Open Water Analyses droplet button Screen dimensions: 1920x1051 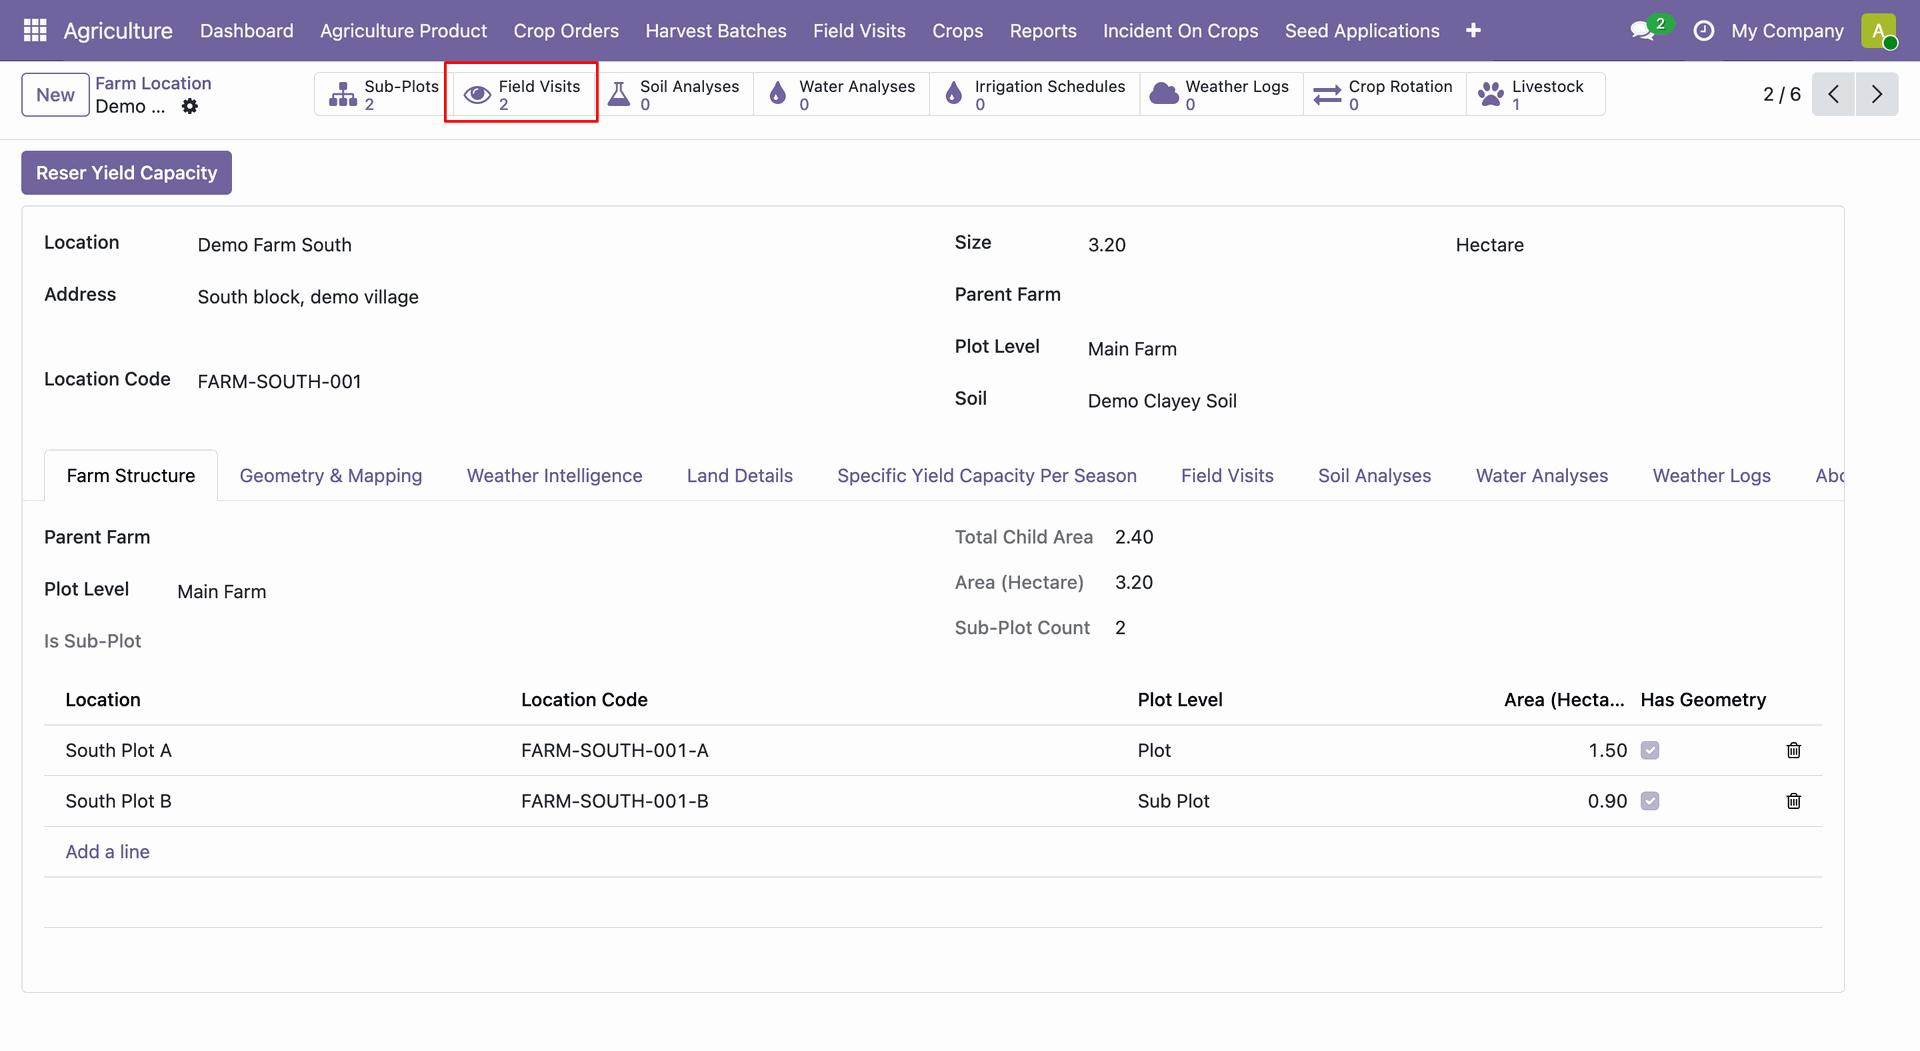point(842,94)
